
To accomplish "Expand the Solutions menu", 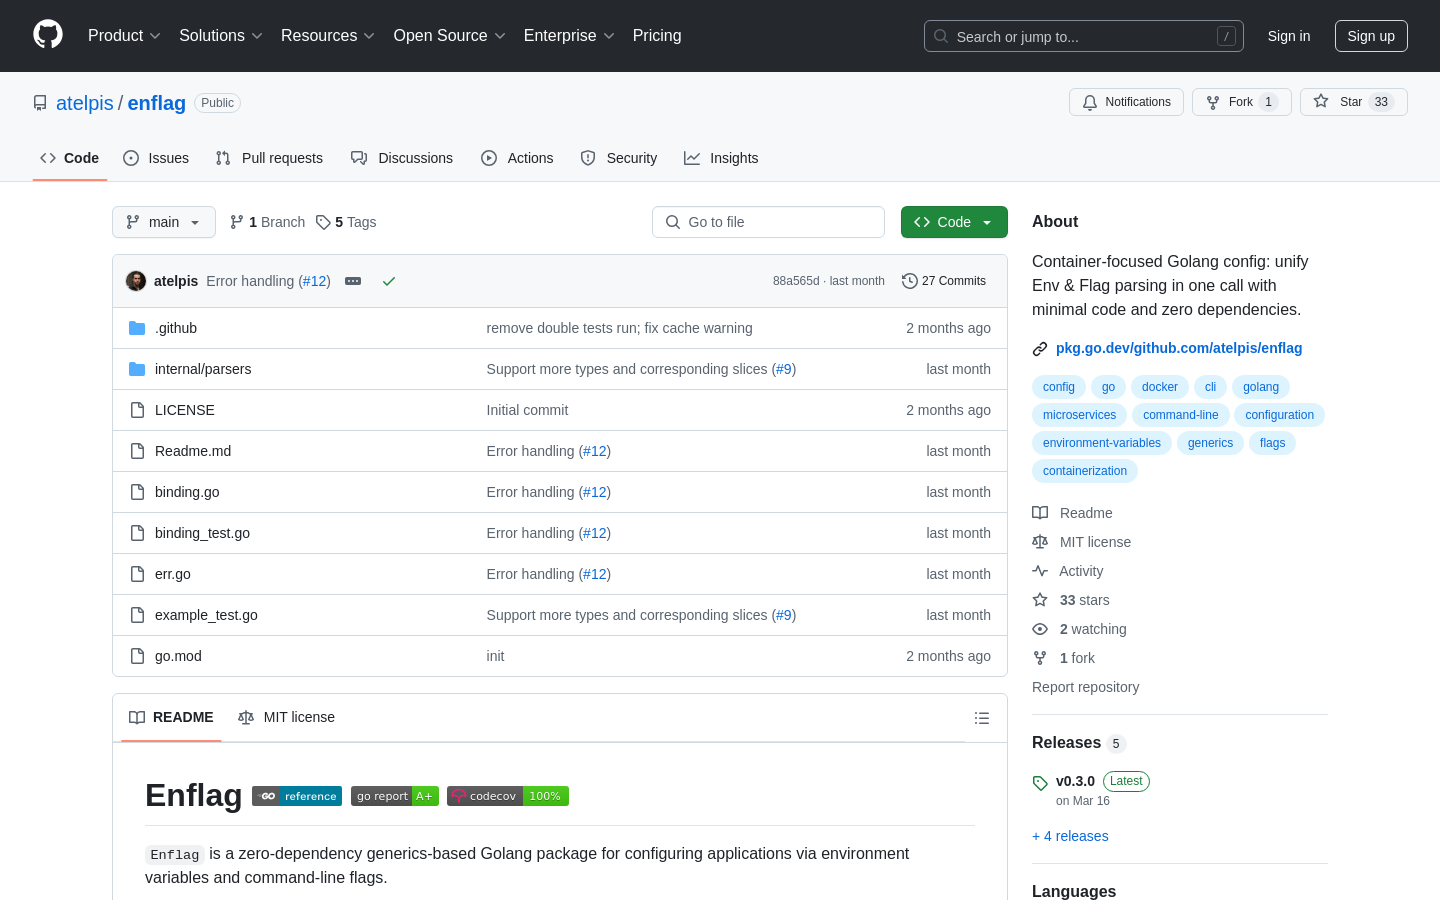I will (x=221, y=36).
